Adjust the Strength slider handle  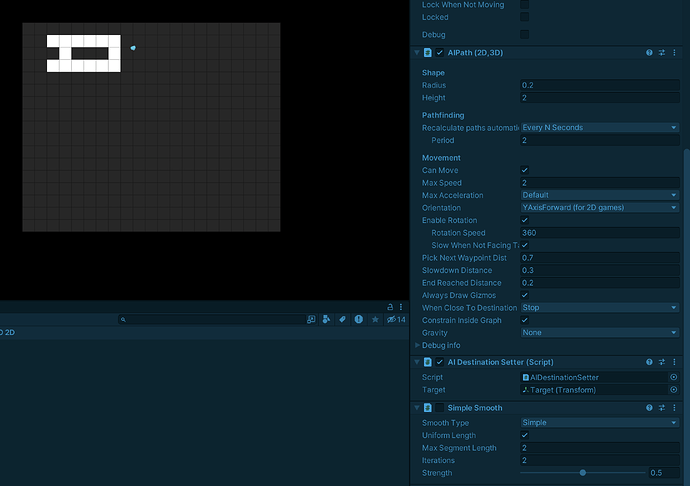point(583,473)
